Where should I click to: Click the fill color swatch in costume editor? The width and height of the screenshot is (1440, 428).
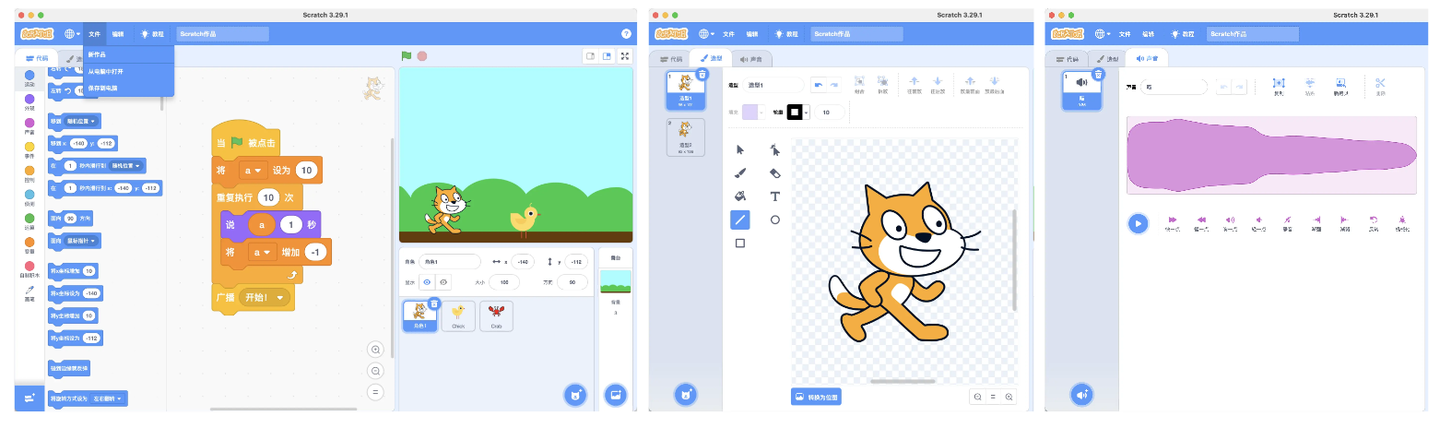(750, 112)
